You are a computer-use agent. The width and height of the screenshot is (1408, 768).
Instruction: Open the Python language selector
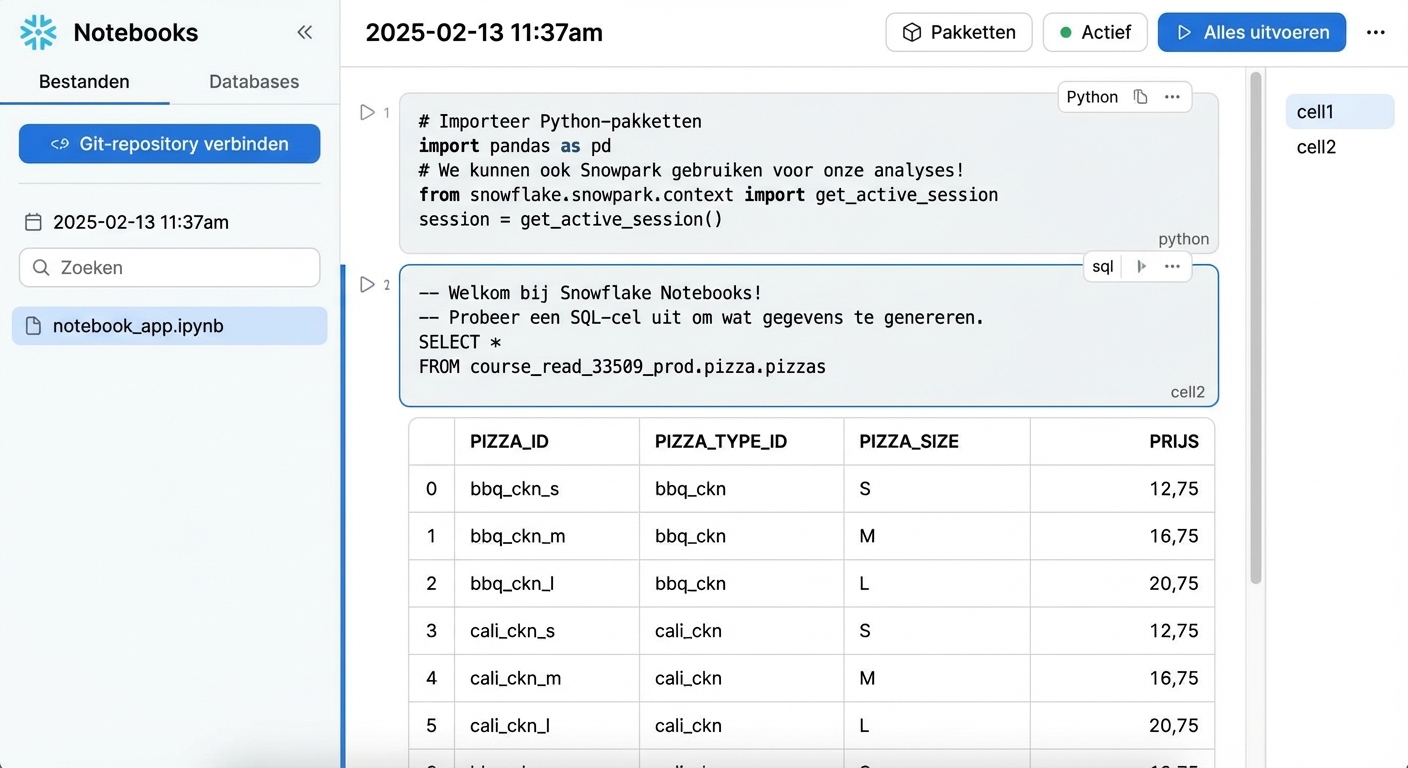(x=1091, y=96)
